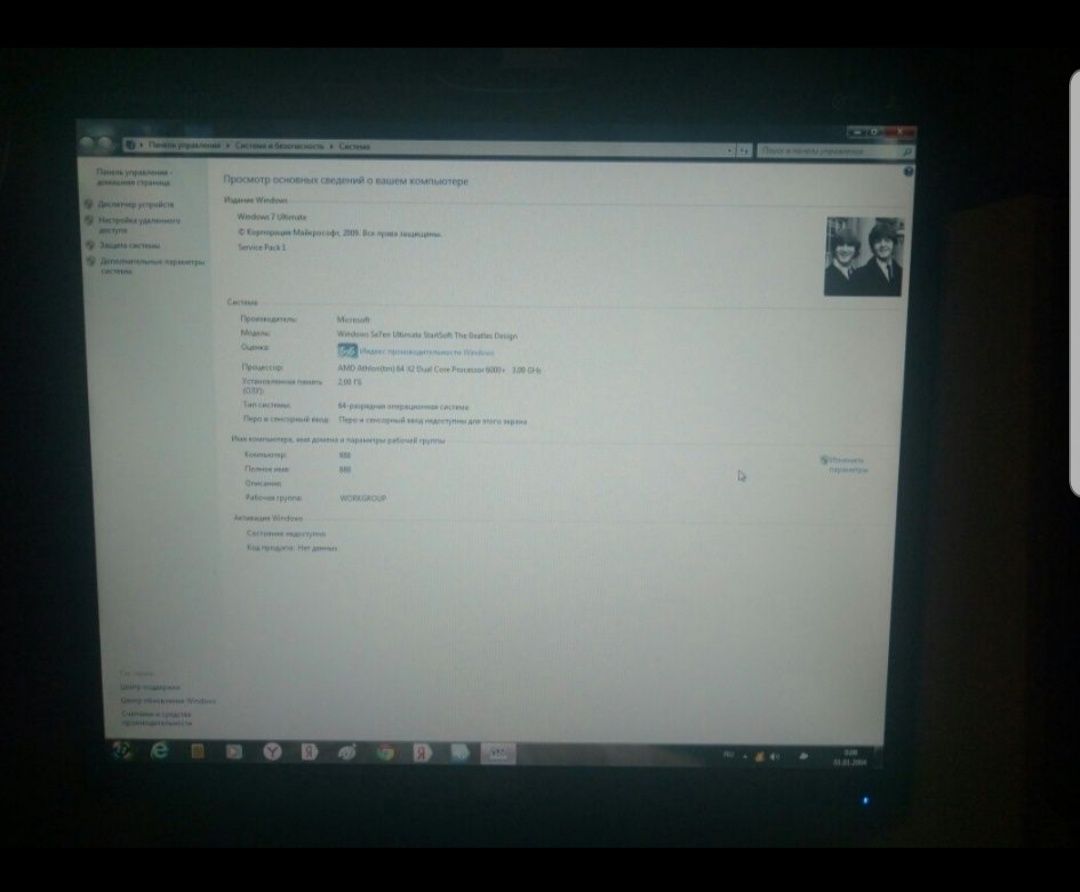This screenshot has height=892, width=1080.
Task: Click the Show desktop strip
Action: tap(878, 758)
